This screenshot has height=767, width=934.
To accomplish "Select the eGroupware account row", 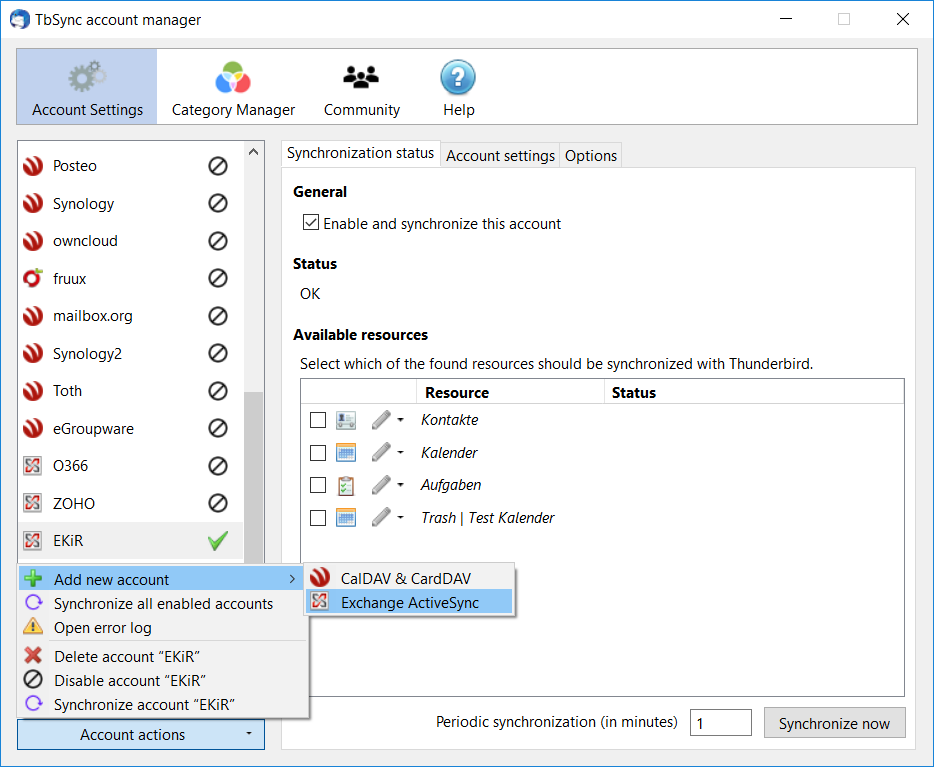I will 131,428.
